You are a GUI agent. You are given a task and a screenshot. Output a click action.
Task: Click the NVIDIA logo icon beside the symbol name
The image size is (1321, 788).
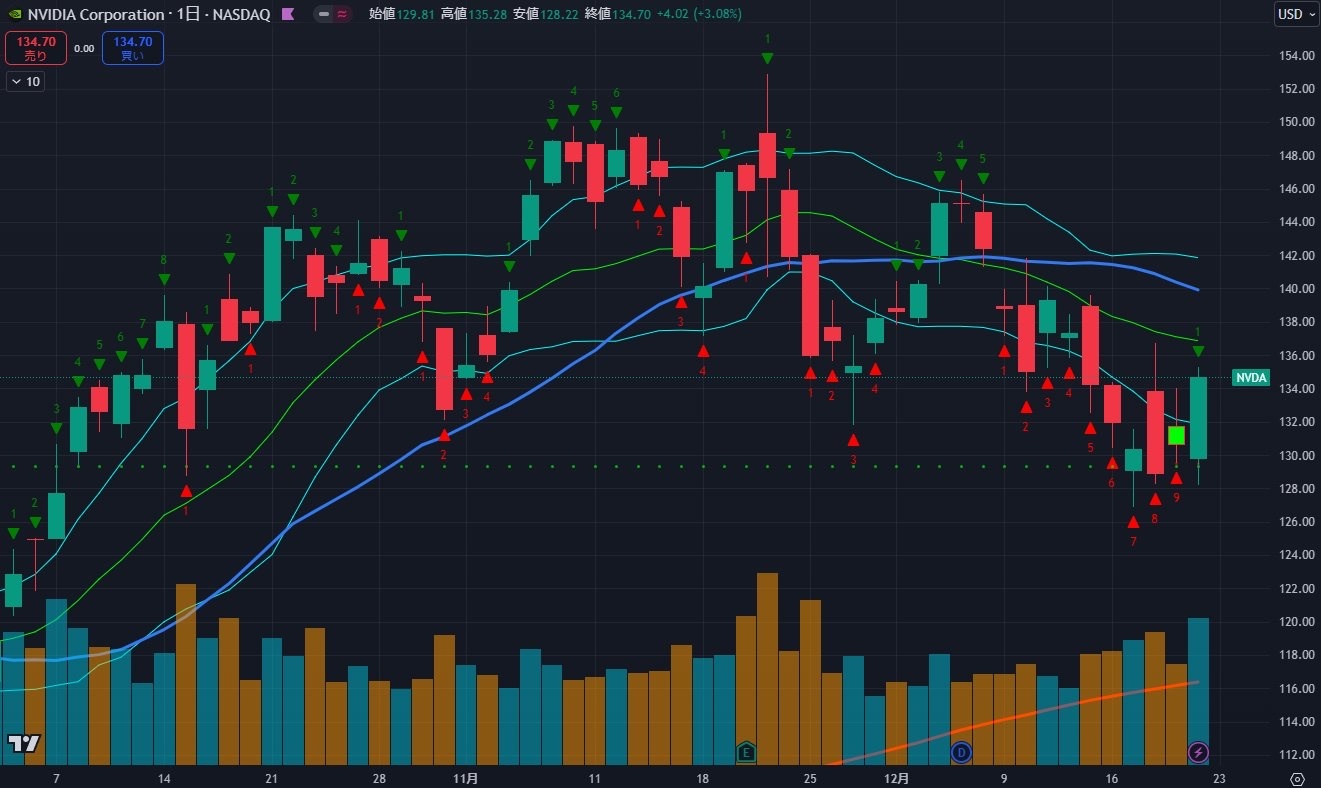pos(13,14)
